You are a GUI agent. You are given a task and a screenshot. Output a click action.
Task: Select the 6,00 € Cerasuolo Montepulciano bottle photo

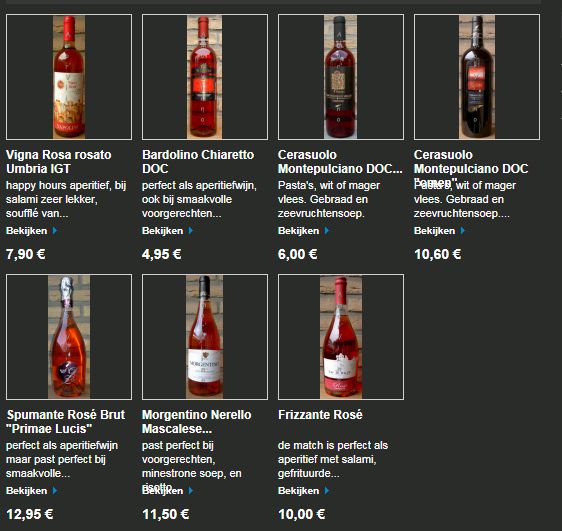(340, 77)
